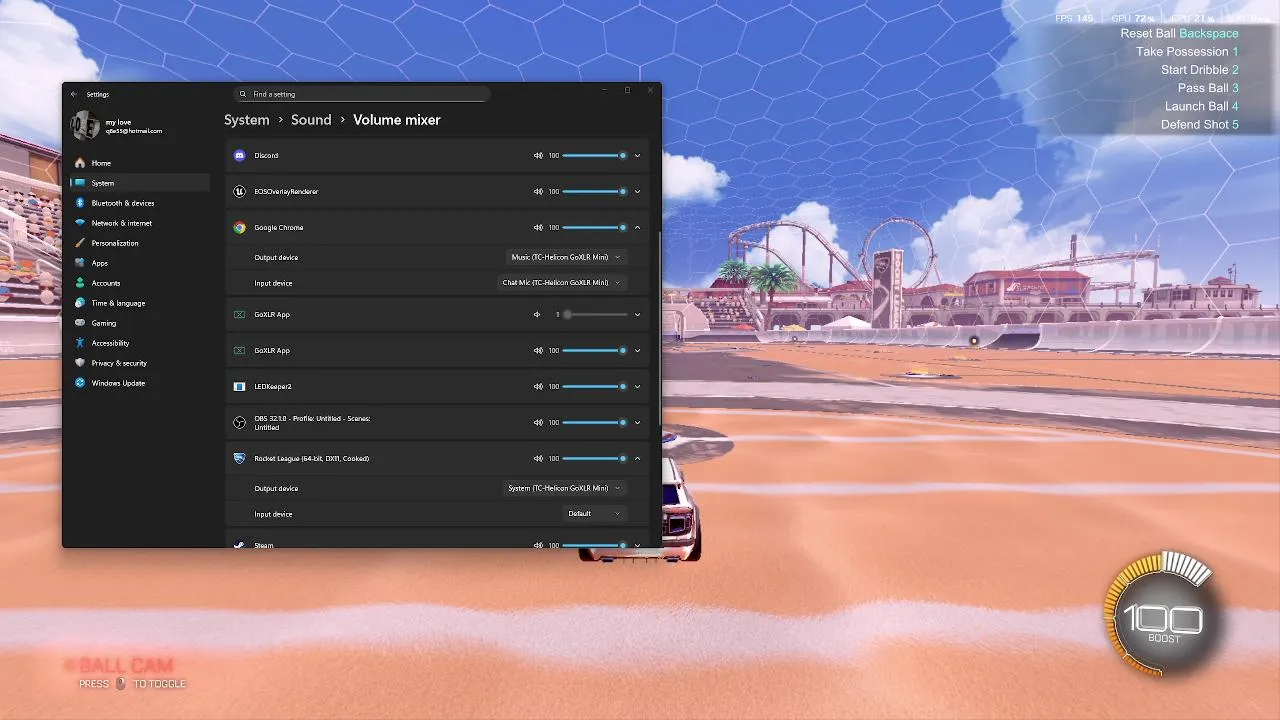Mute Discord with its speaker icon
The image size is (1280, 720).
(538, 155)
